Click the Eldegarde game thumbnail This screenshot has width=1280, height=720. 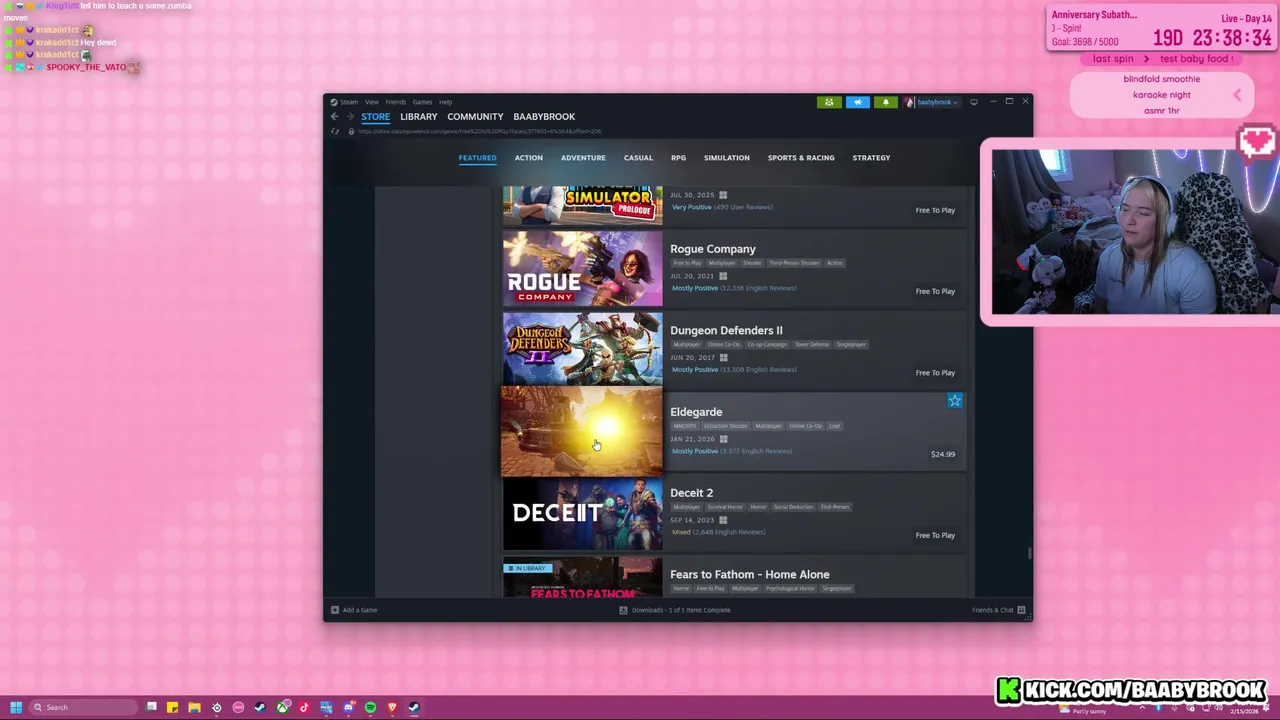point(582,431)
